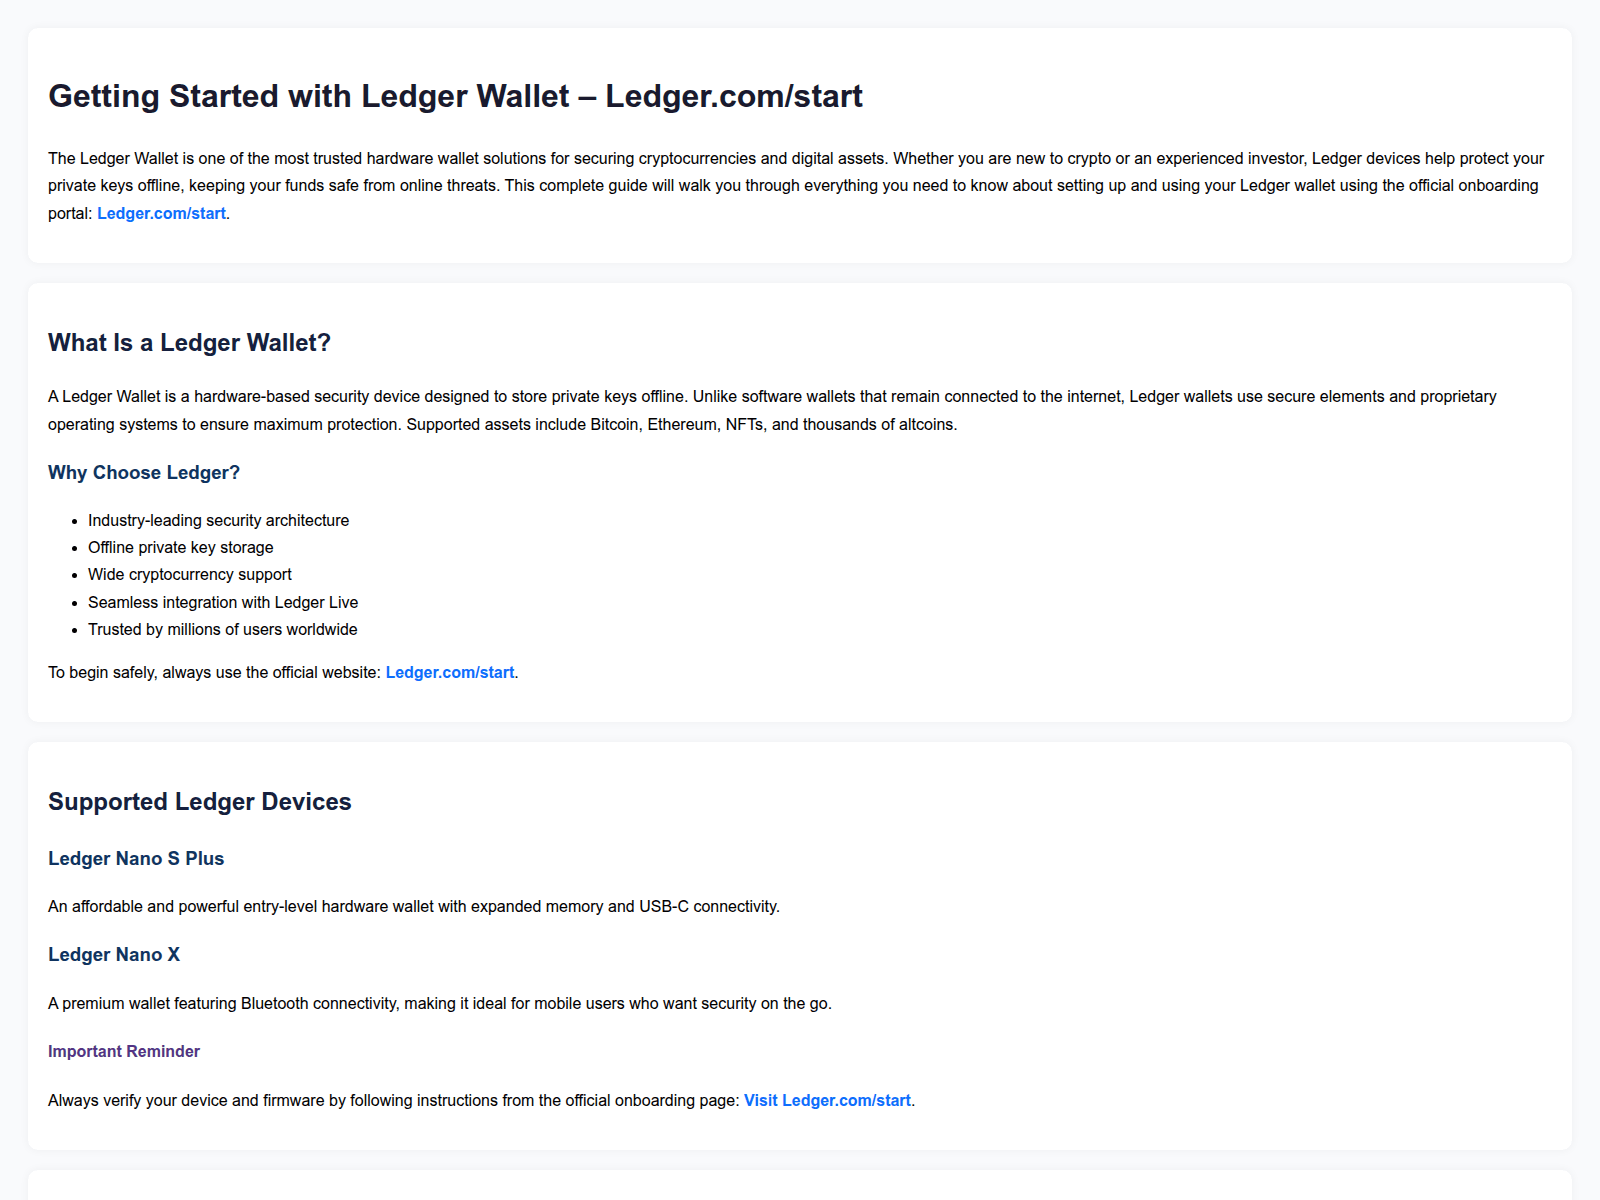Click the "Important Reminder" heading
Screen dimensions: 1600x1200
[124, 1051]
